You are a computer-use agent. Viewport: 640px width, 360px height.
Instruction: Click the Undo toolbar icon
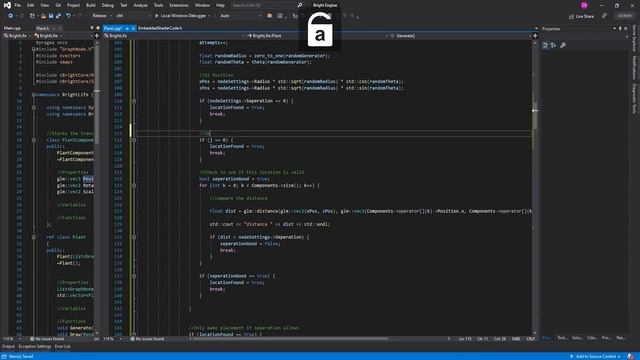coord(68,16)
